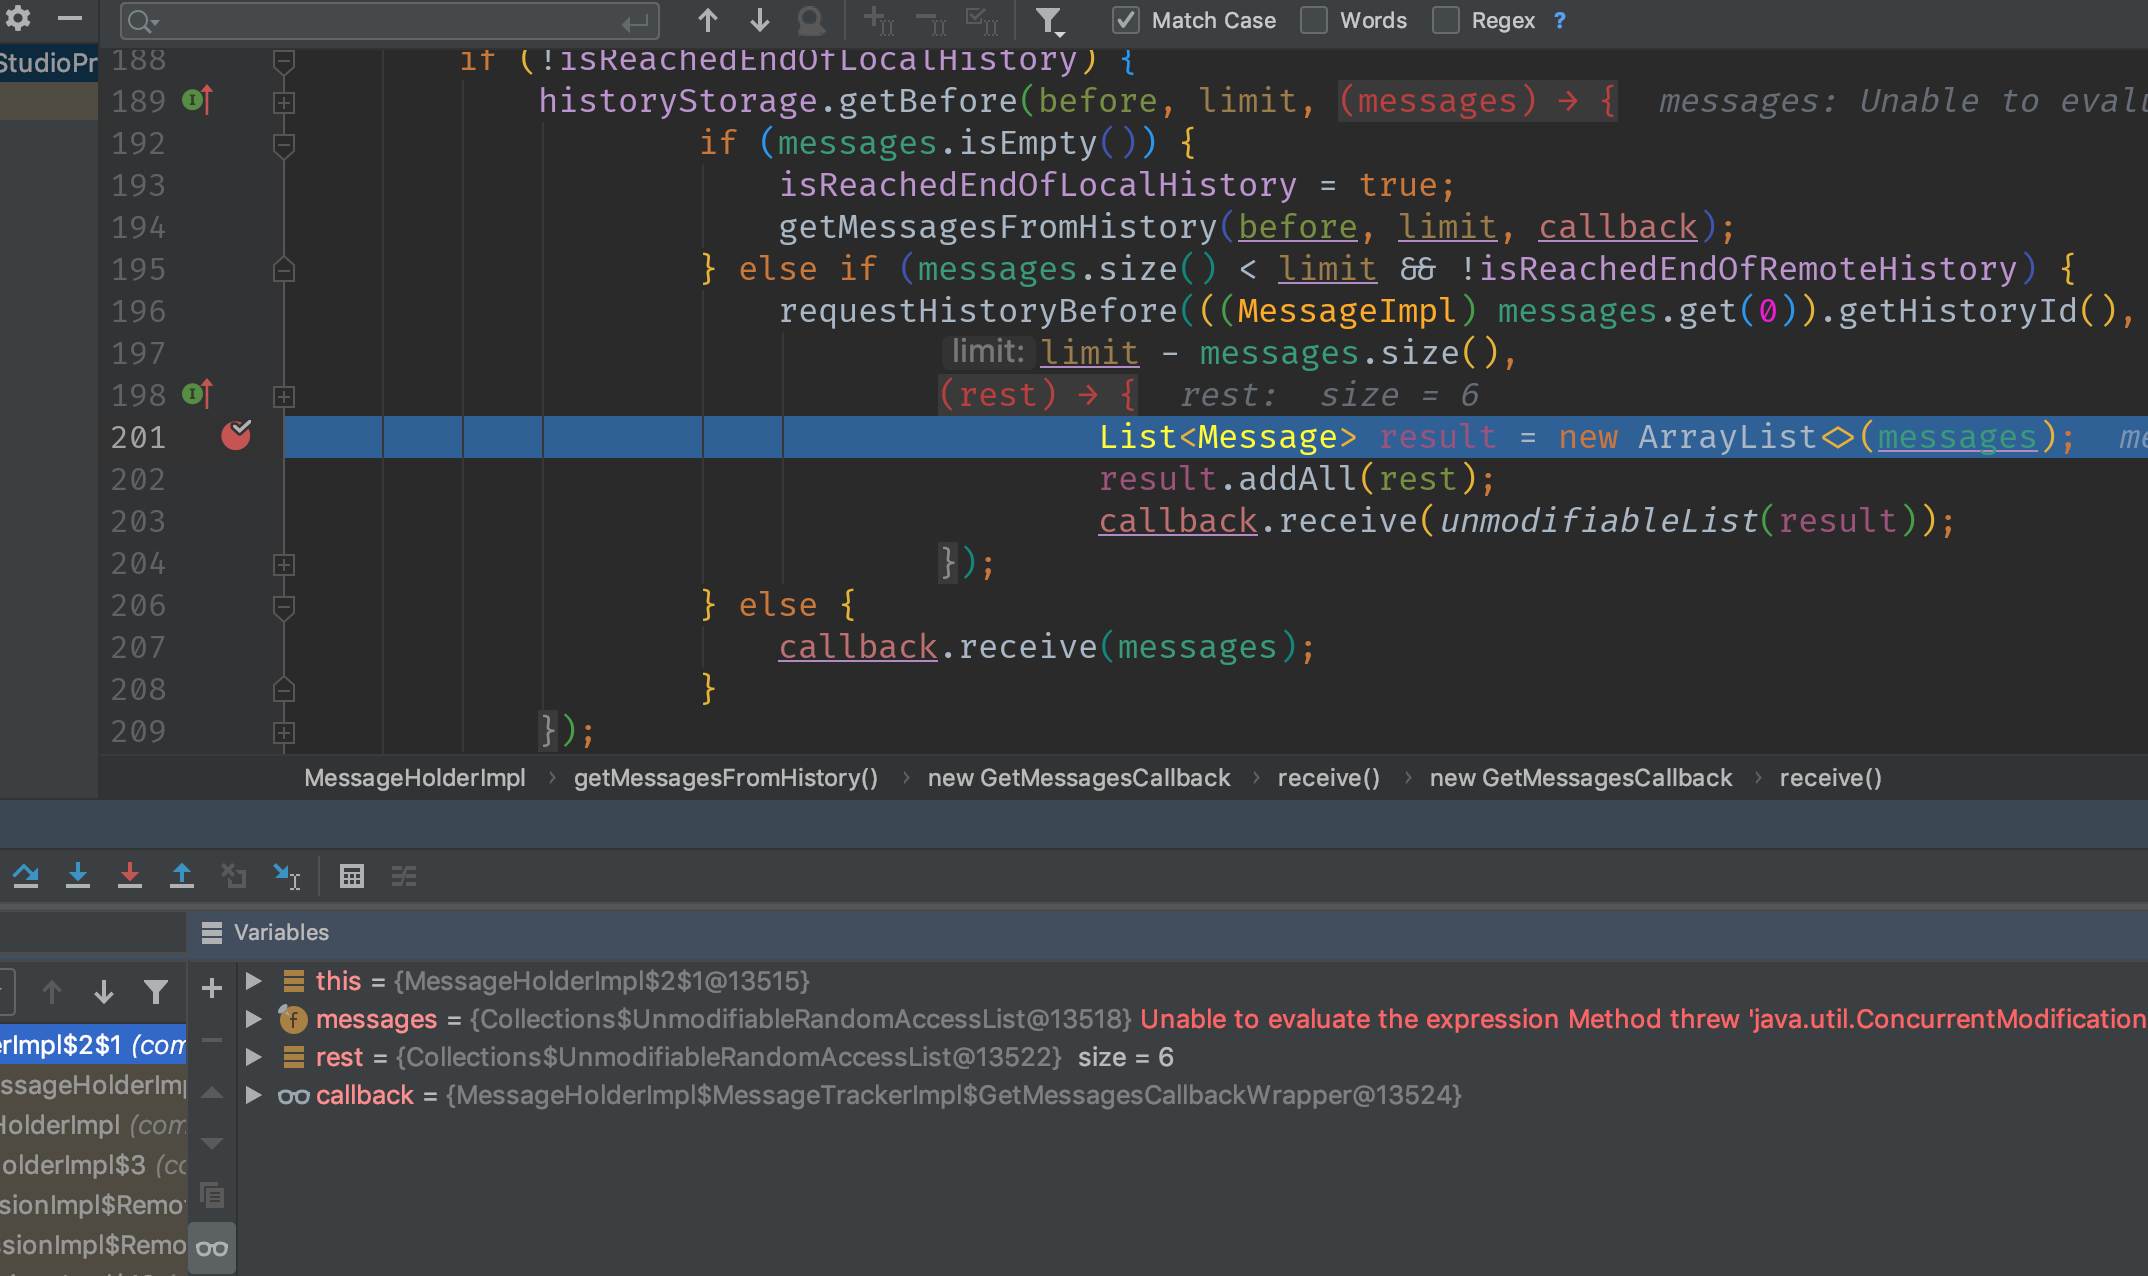Select the Variables panel header
This screenshot has height=1276, width=2148.
[x=281, y=932]
